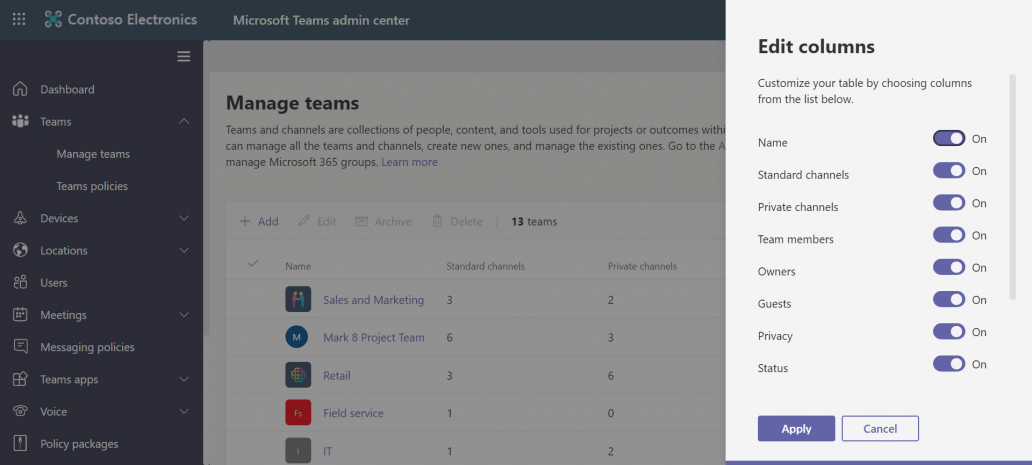This screenshot has width=1032, height=465.
Task: Expand the Voice section chevron
Action: click(184, 411)
